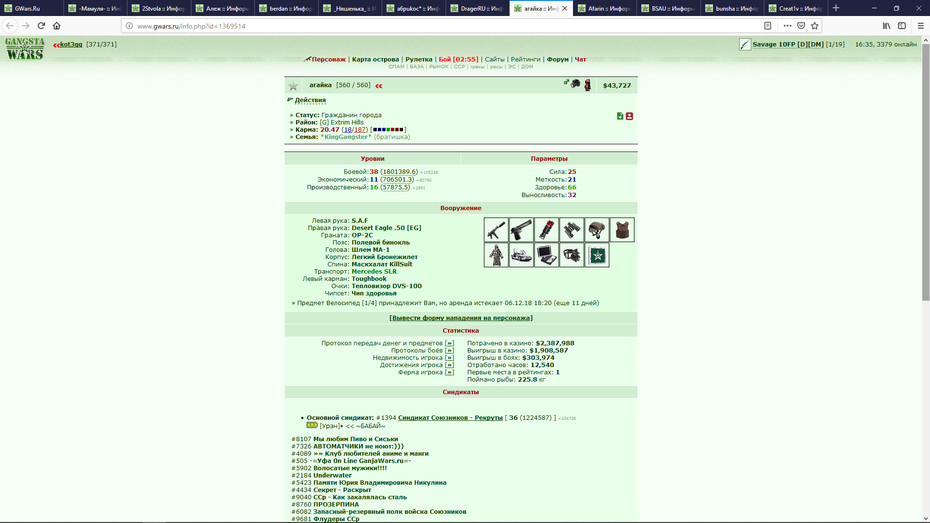
Task: Open the Рейтинги ratings link
Action: [525, 59]
